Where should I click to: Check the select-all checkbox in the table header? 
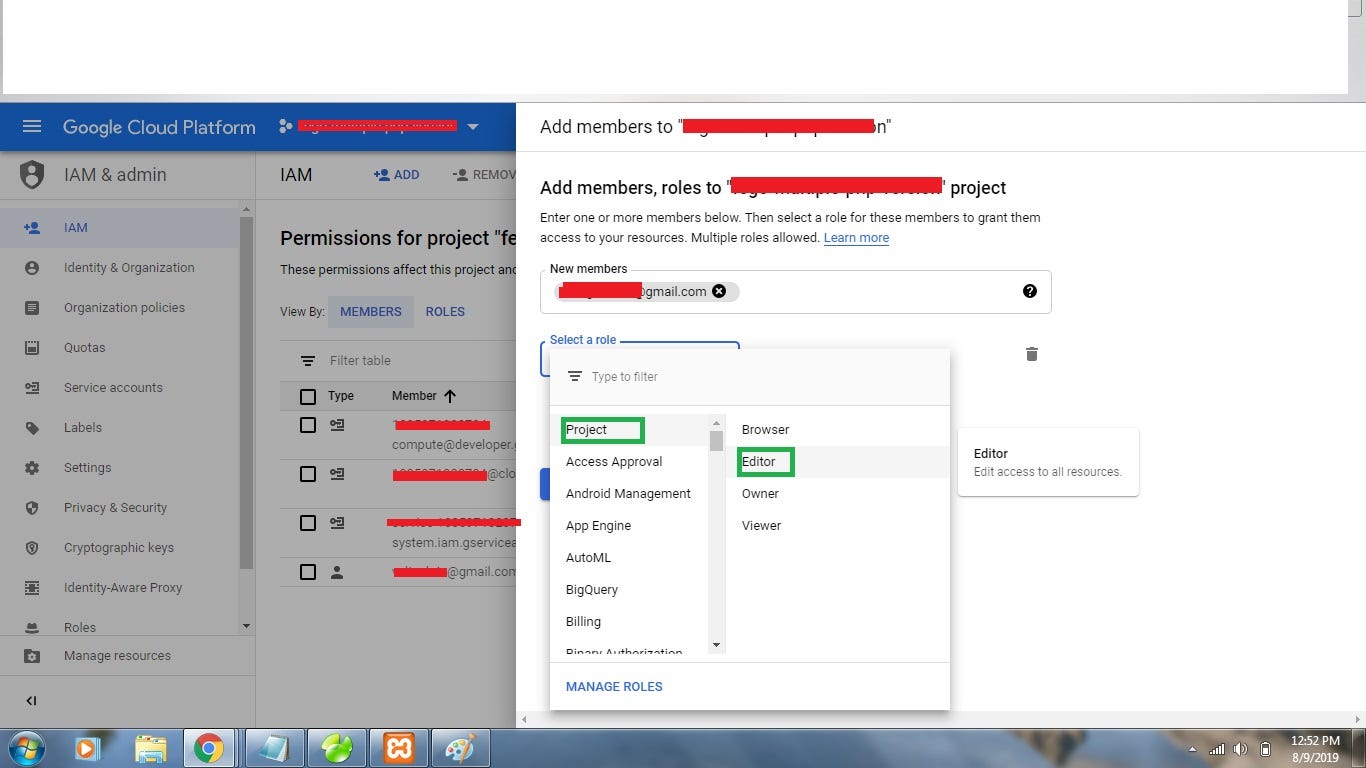click(x=308, y=395)
